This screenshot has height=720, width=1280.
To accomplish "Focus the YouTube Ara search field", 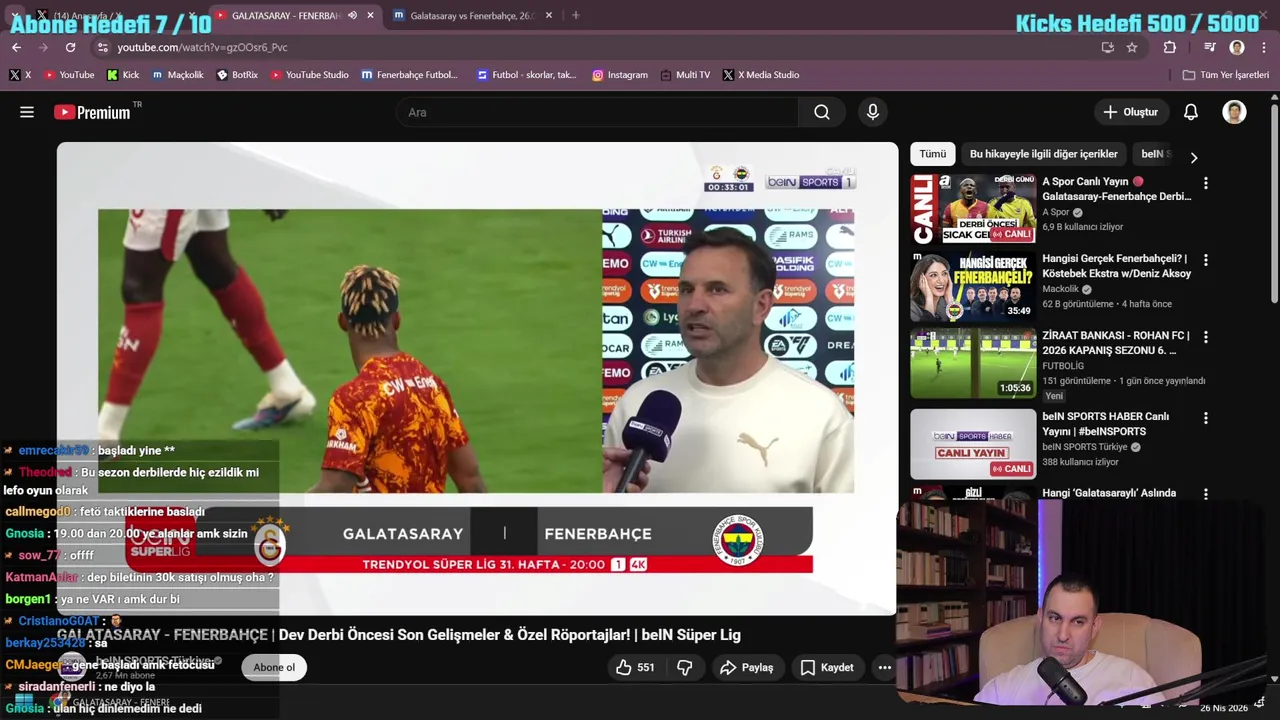I will pyautogui.click(x=597, y=112).
